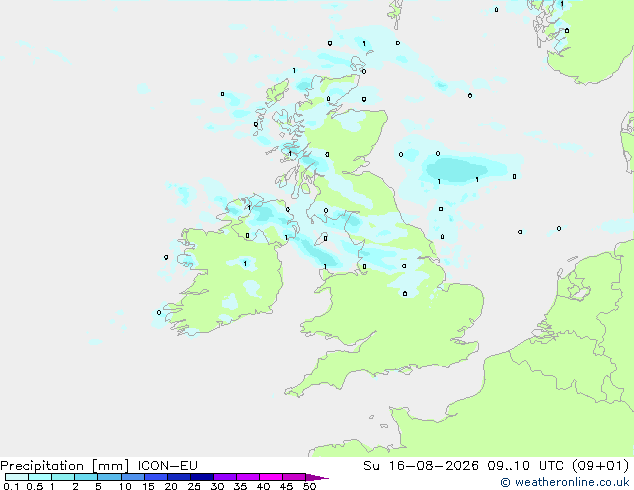Click the 40 to 45 mm magenta swatch

(271, 477)
